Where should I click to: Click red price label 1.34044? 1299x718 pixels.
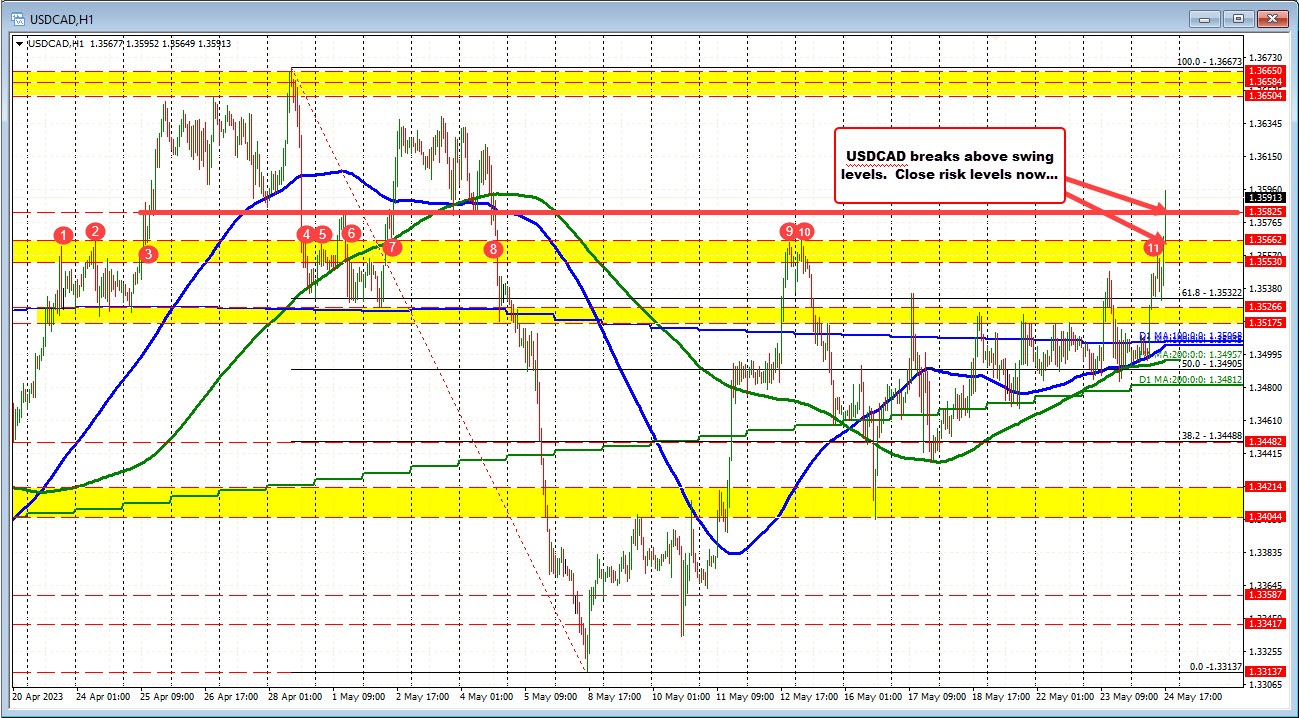tap(1264, 516)
